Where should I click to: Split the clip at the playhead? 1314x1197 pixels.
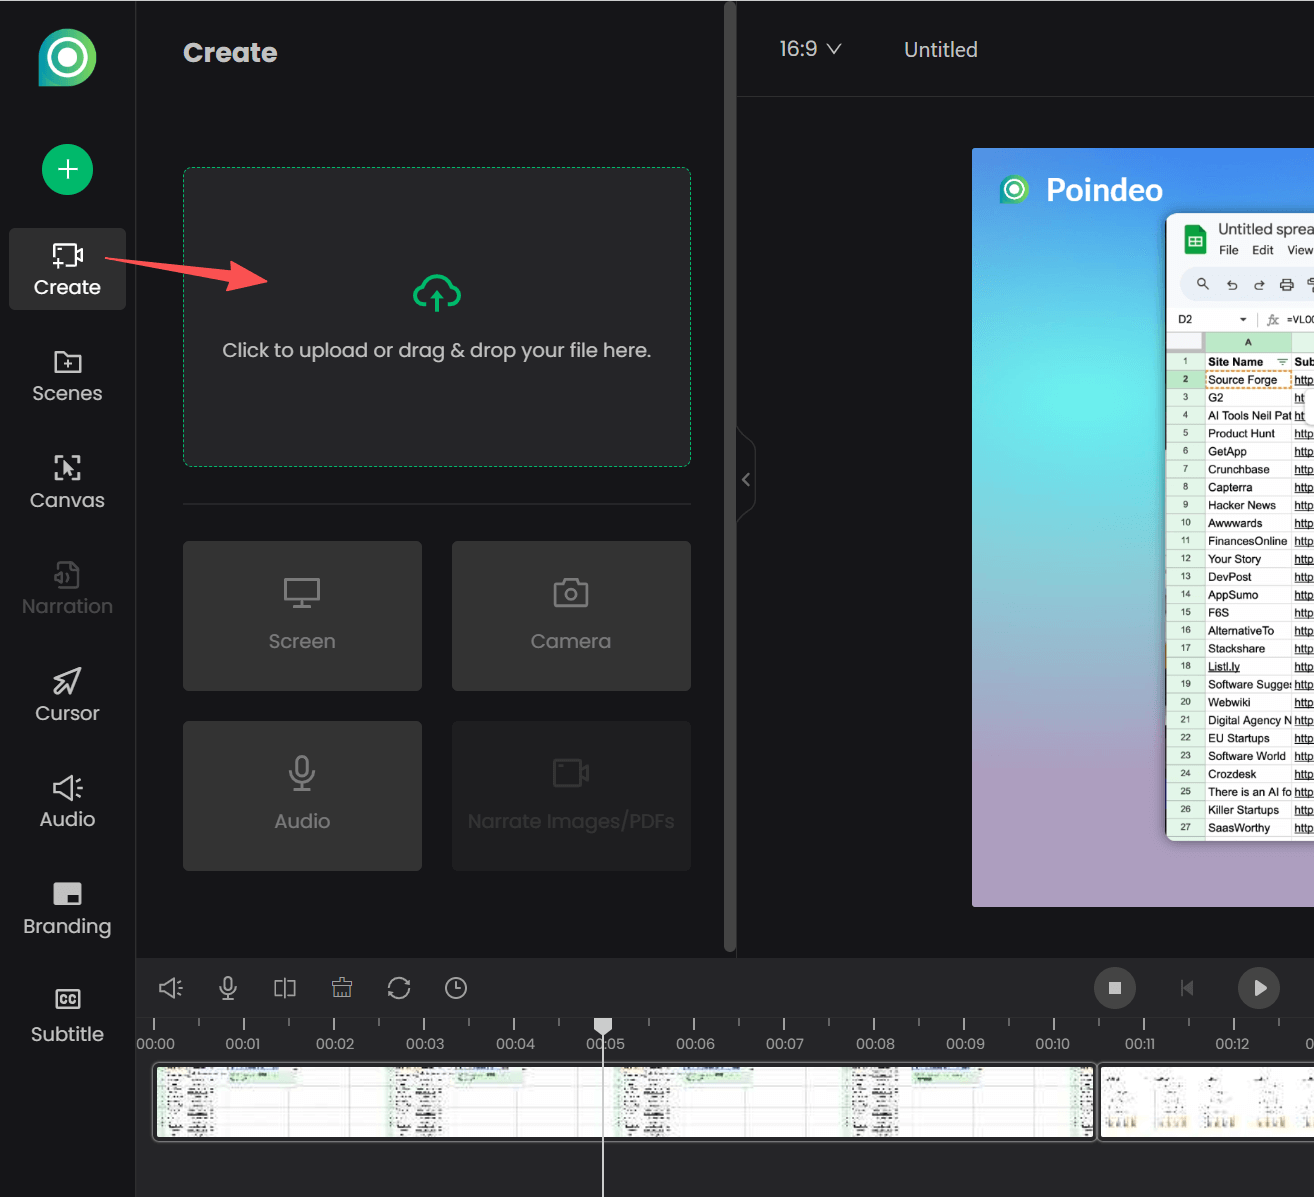click(284, 988)
